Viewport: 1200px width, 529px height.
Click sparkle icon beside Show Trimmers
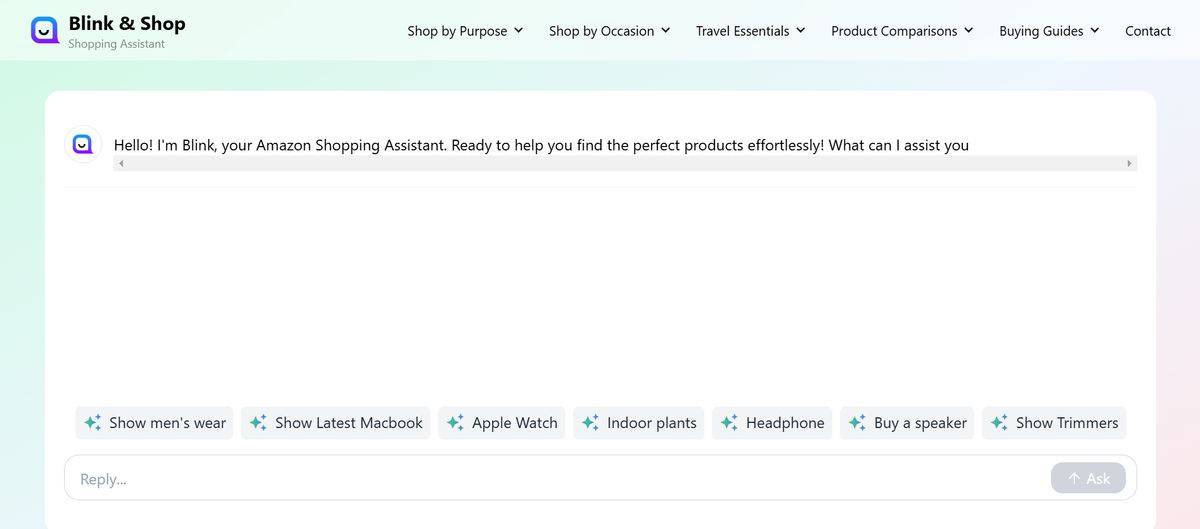(x=999, y=423)
